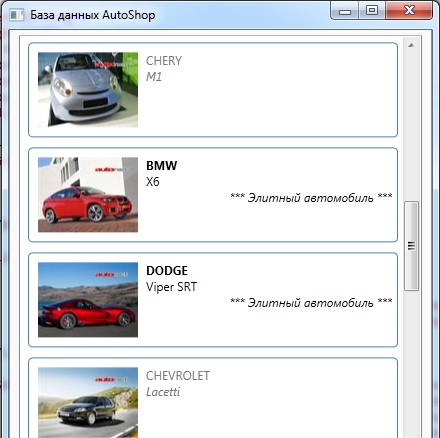The height and width of the screenshot is (438, 440).
Task: Click 'Элитный автомобиль' note in BMW card
Action: (311, 197)
